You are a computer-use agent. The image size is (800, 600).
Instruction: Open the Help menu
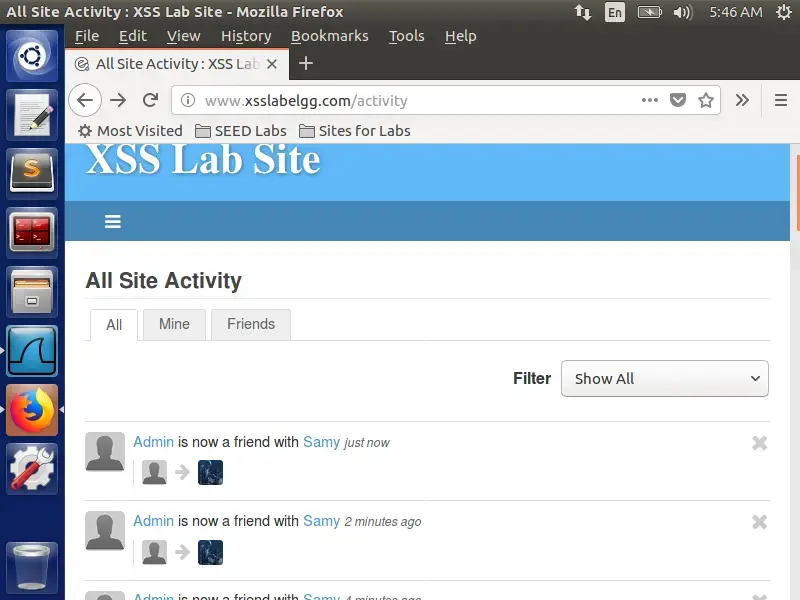[x=460, y=36]
